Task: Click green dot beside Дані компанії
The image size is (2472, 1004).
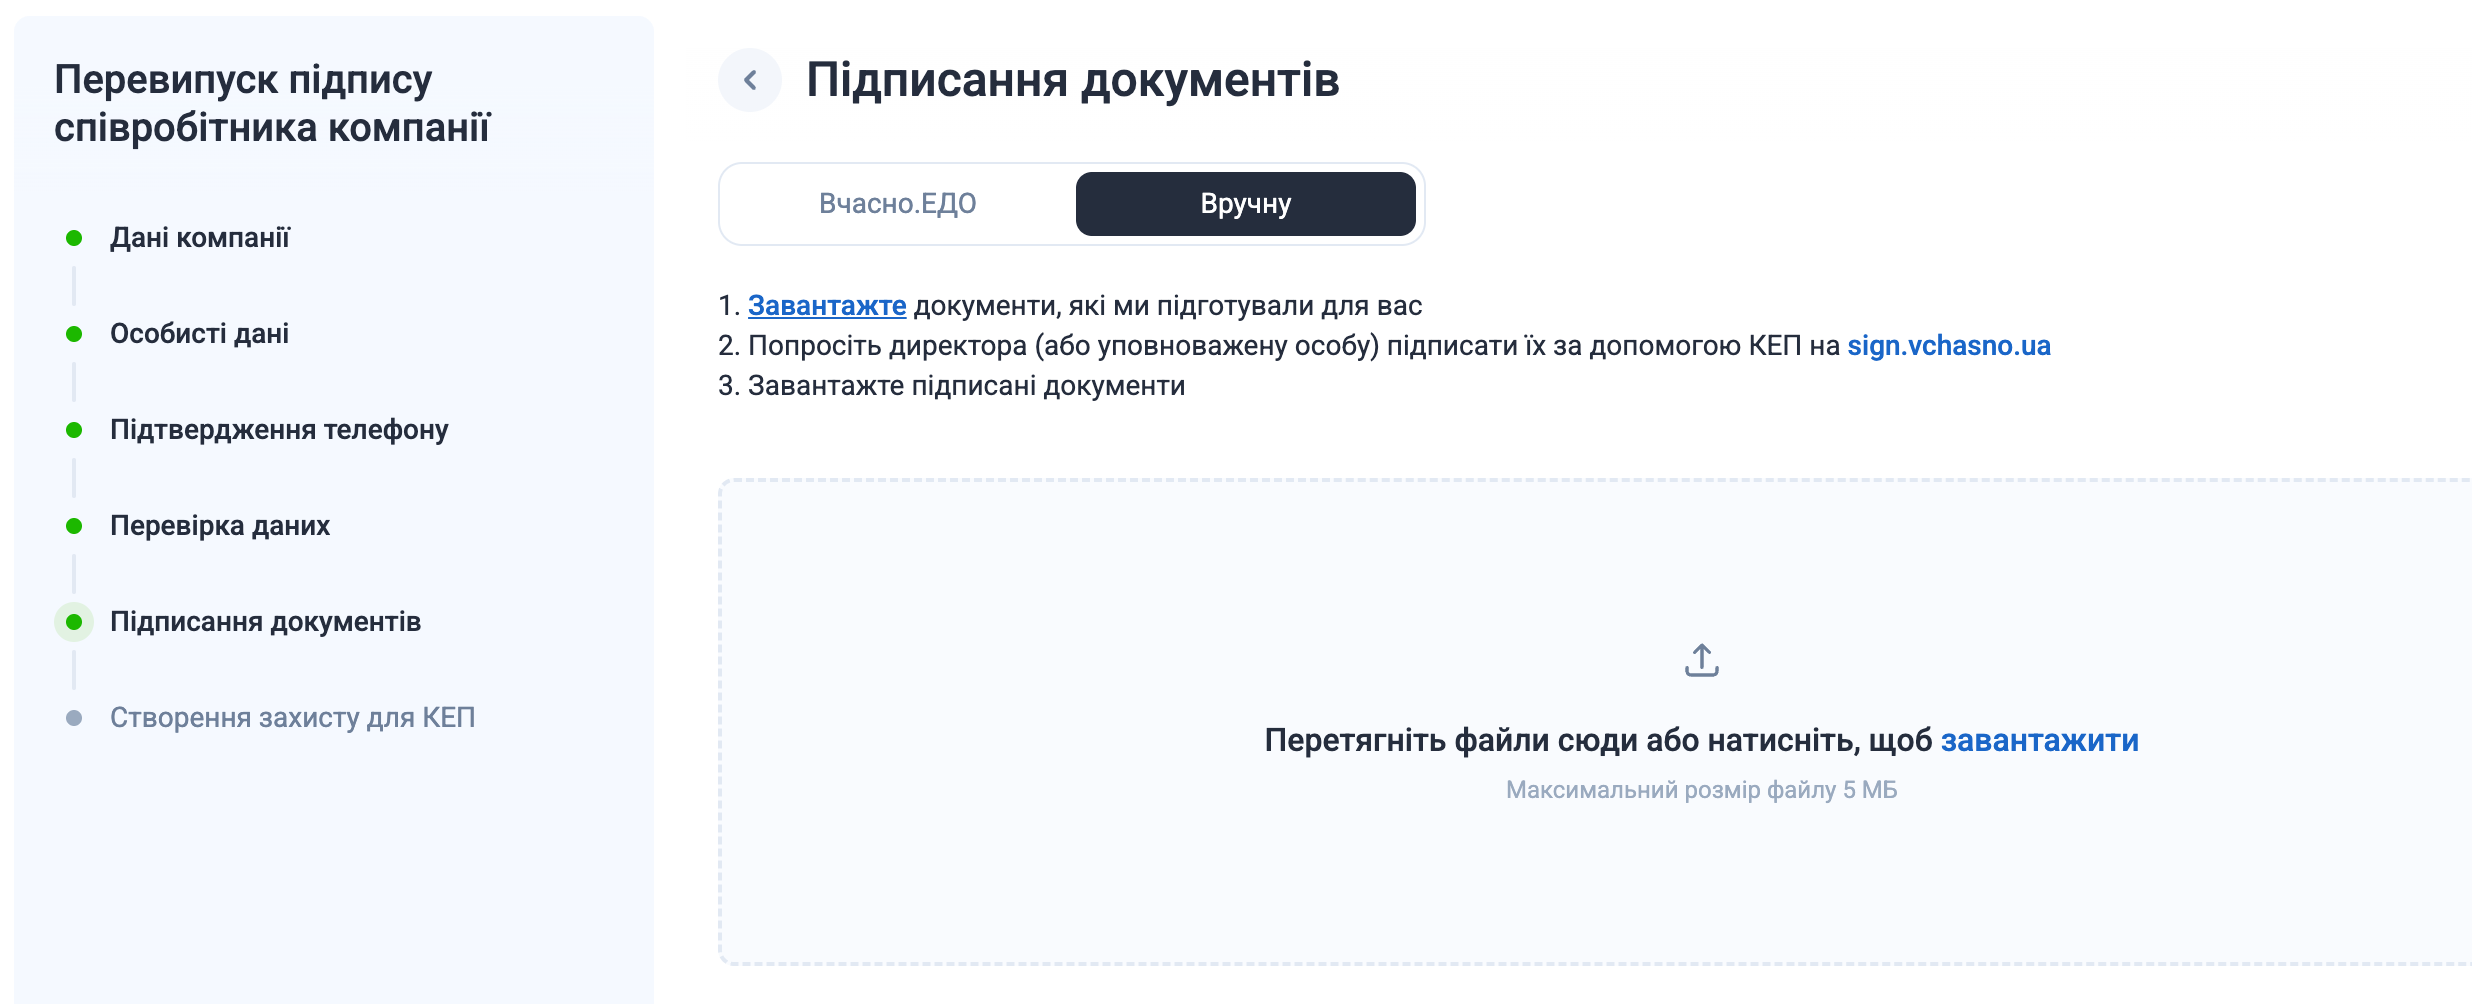Action: point(74,238)
